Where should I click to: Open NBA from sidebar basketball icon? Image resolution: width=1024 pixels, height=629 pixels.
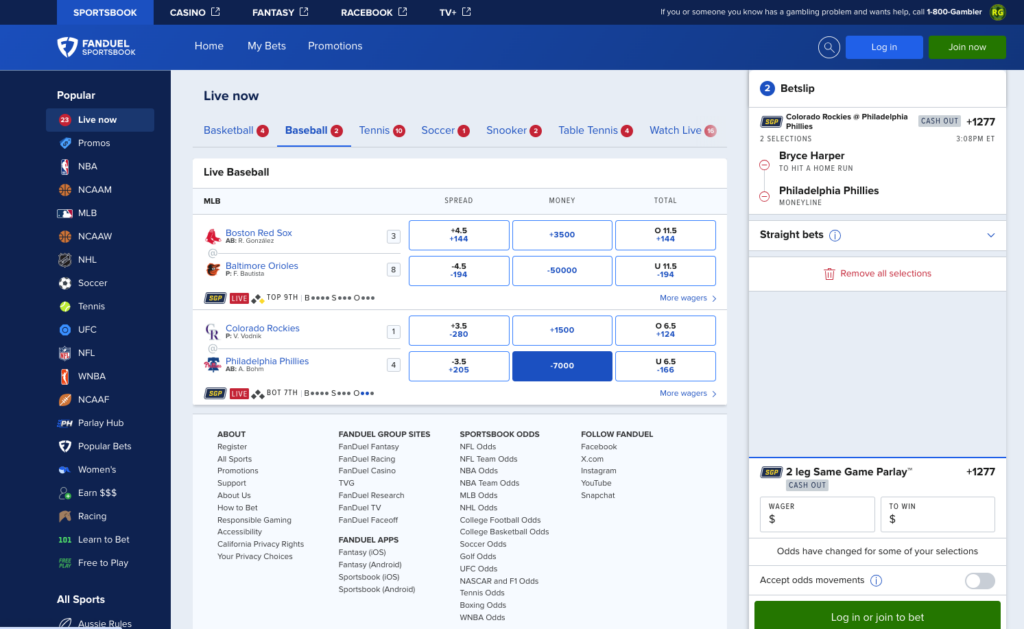[65, 166]
